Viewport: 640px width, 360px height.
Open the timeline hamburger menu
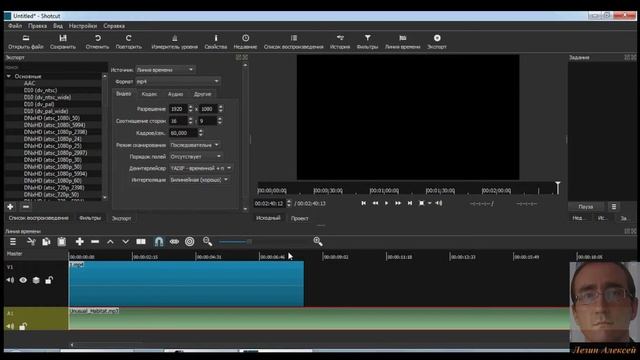(x=13, y=242)
